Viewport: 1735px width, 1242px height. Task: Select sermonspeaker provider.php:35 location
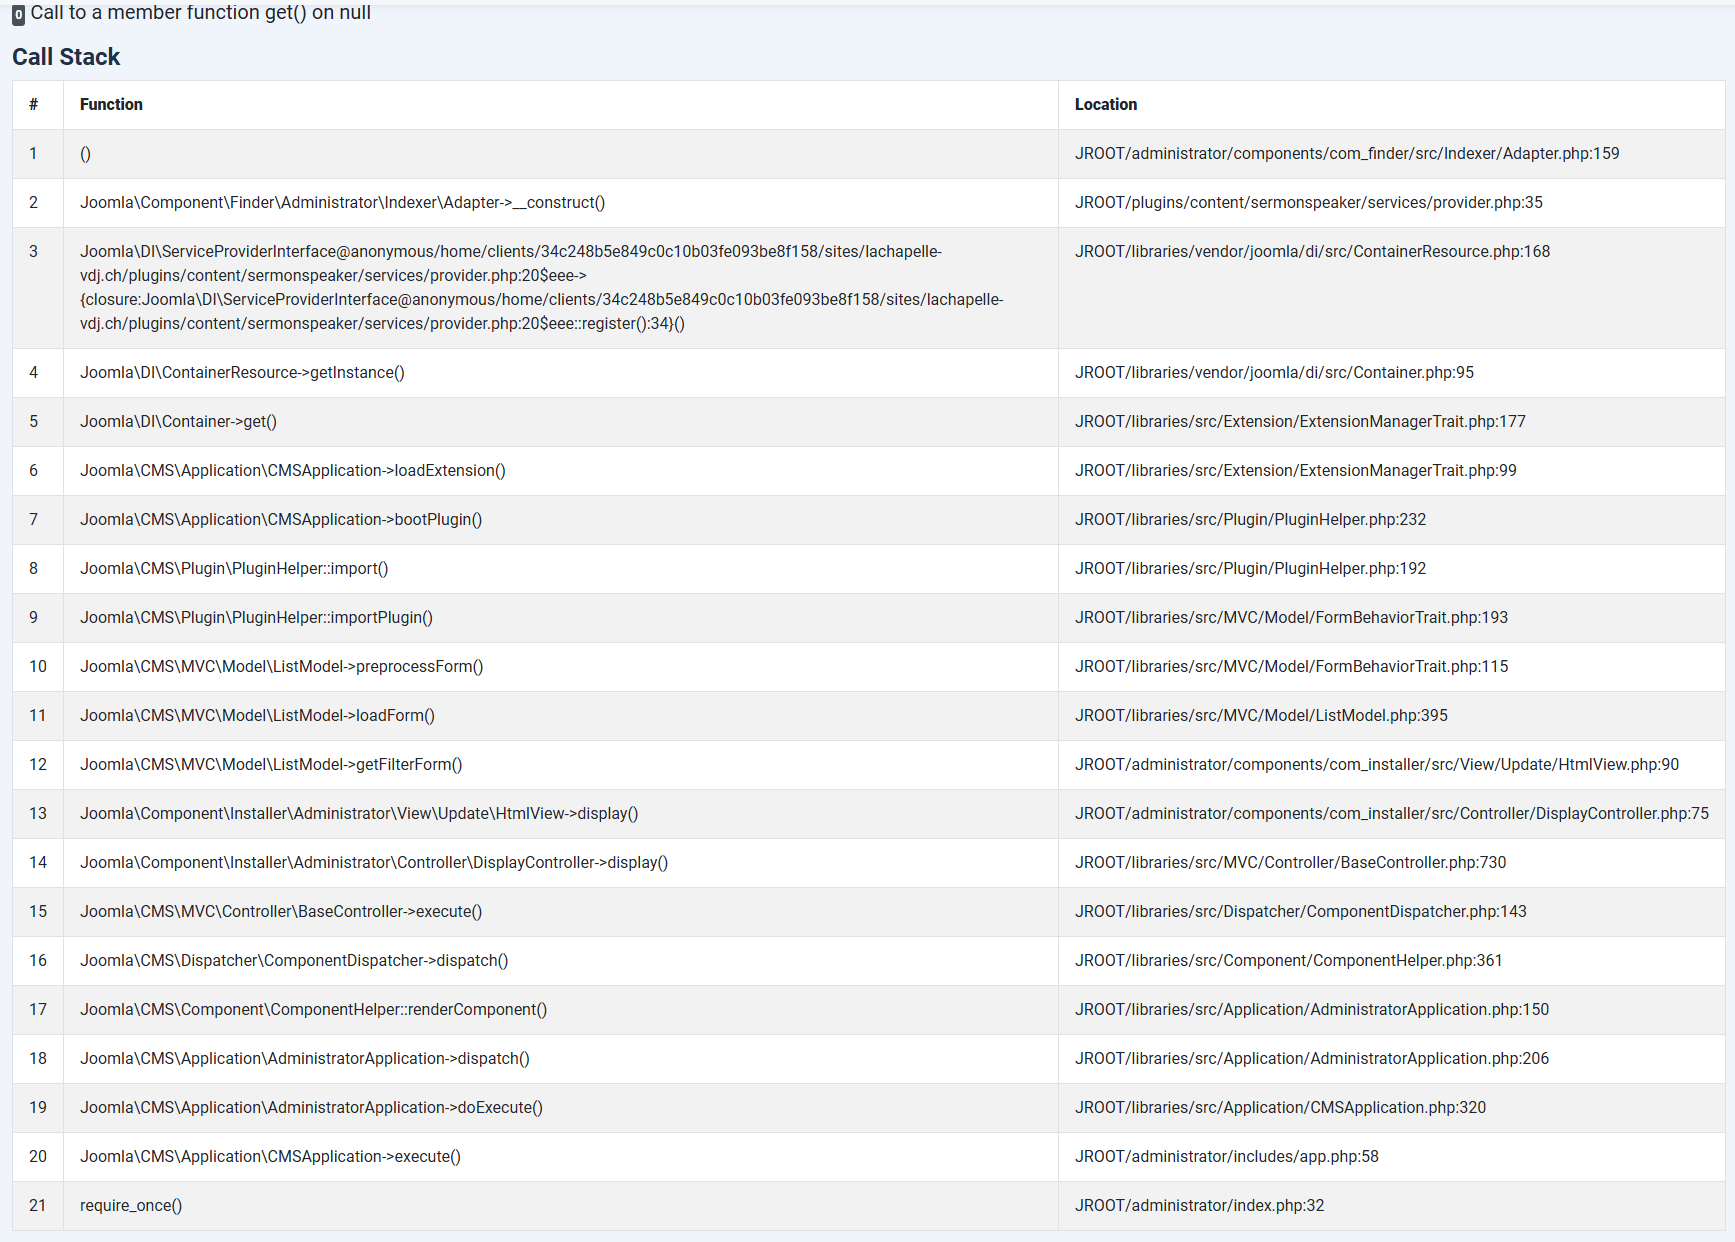click(1308, 202)
